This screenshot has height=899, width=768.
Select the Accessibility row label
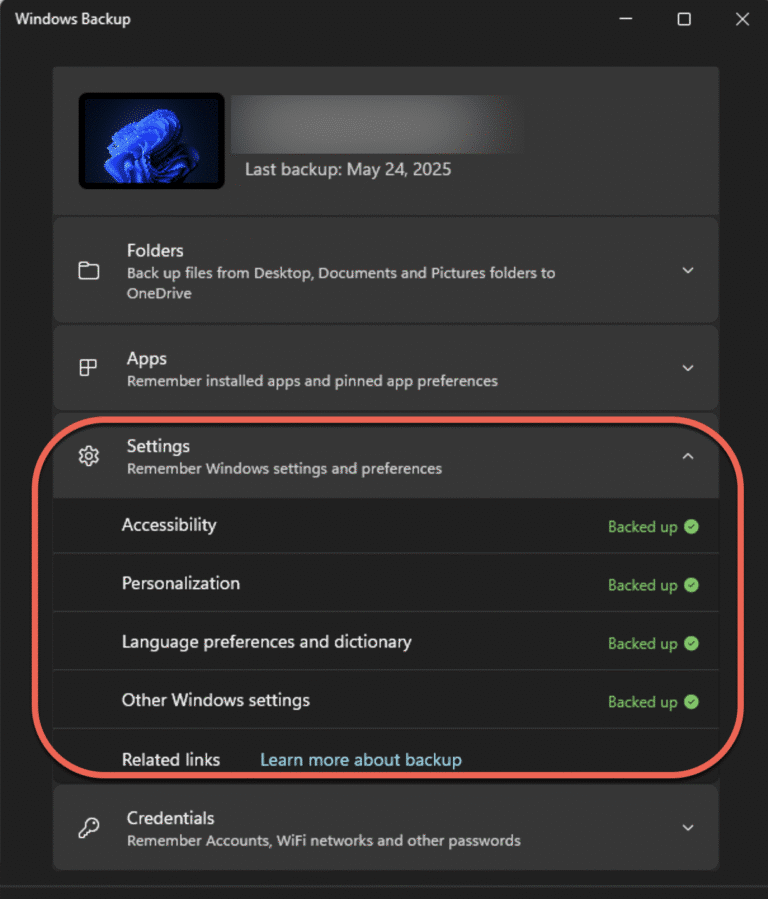(x=169, y=525)
